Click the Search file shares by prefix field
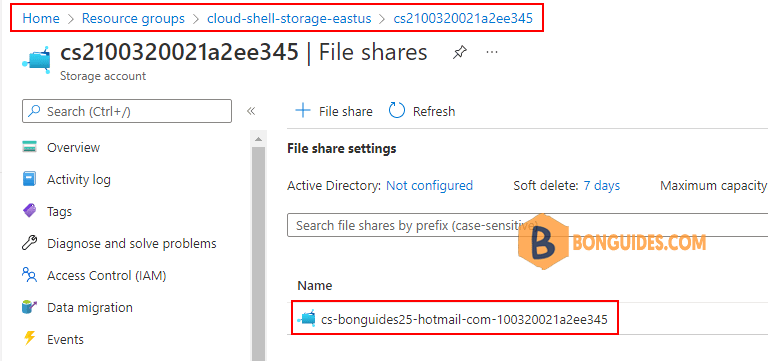768x361 pixels. tap(527, 225)
